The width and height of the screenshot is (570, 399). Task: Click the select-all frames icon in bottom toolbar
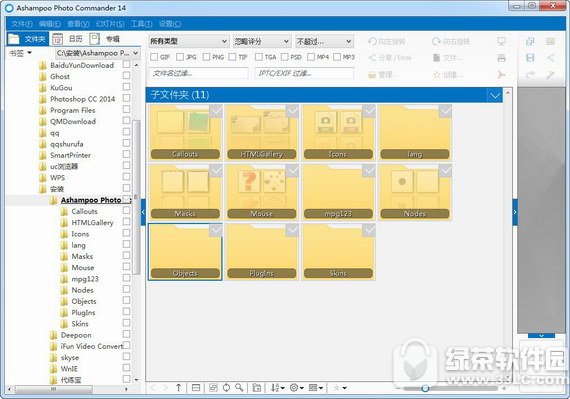(213, 388)
